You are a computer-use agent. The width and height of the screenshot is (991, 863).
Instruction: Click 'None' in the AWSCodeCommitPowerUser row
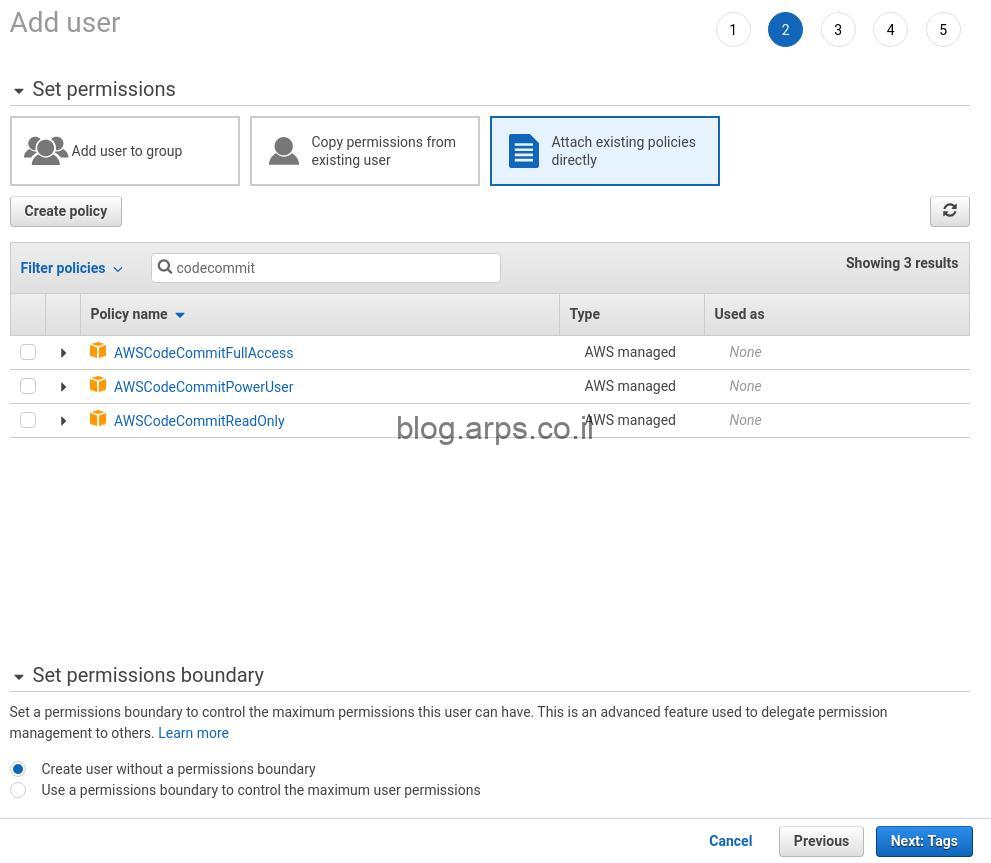(745, 386)
